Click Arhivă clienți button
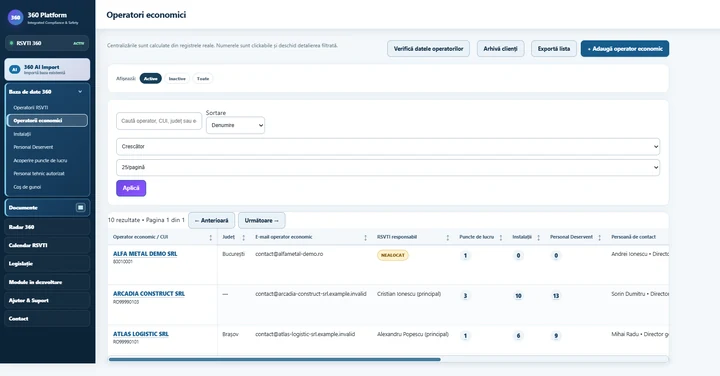The width and height of the screenshot is (720, 376). [500, 49]
